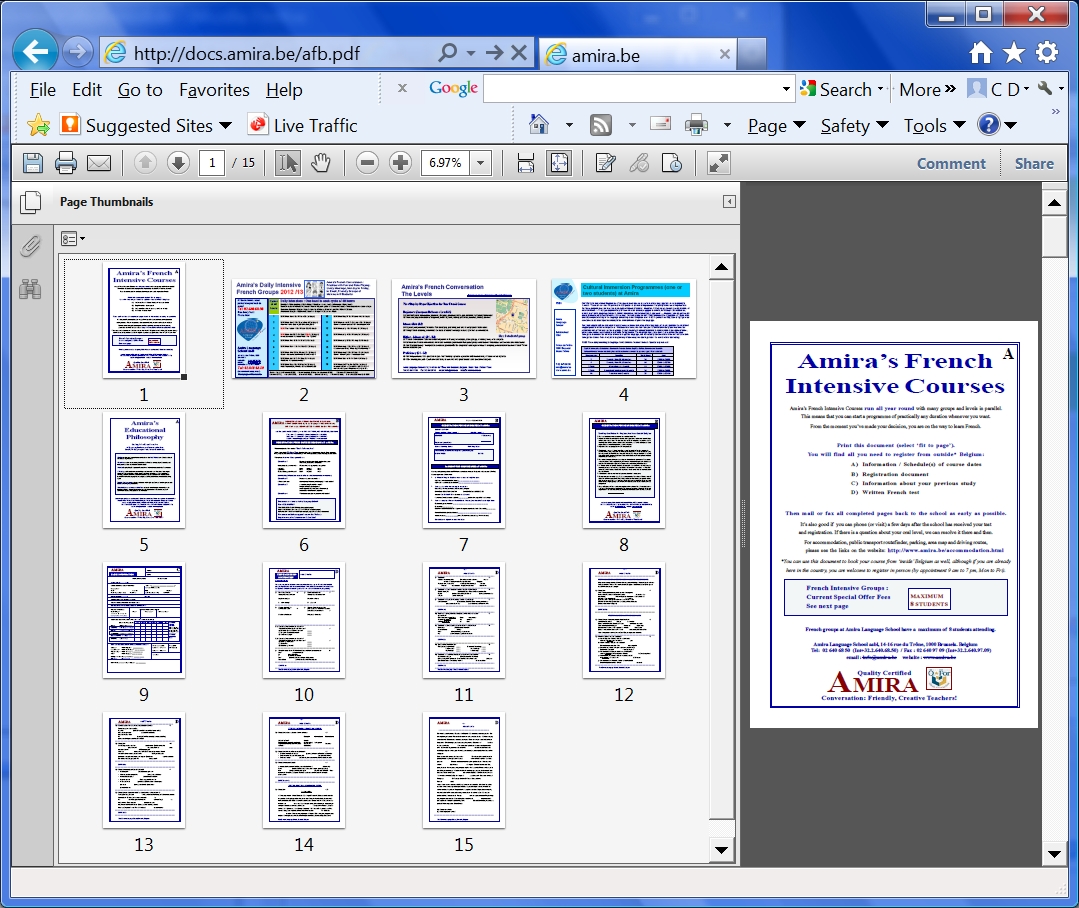This screenshot has width=1079, height=908.
Task: Open the Attachments paperclip panel
Action: click(30, 246)
